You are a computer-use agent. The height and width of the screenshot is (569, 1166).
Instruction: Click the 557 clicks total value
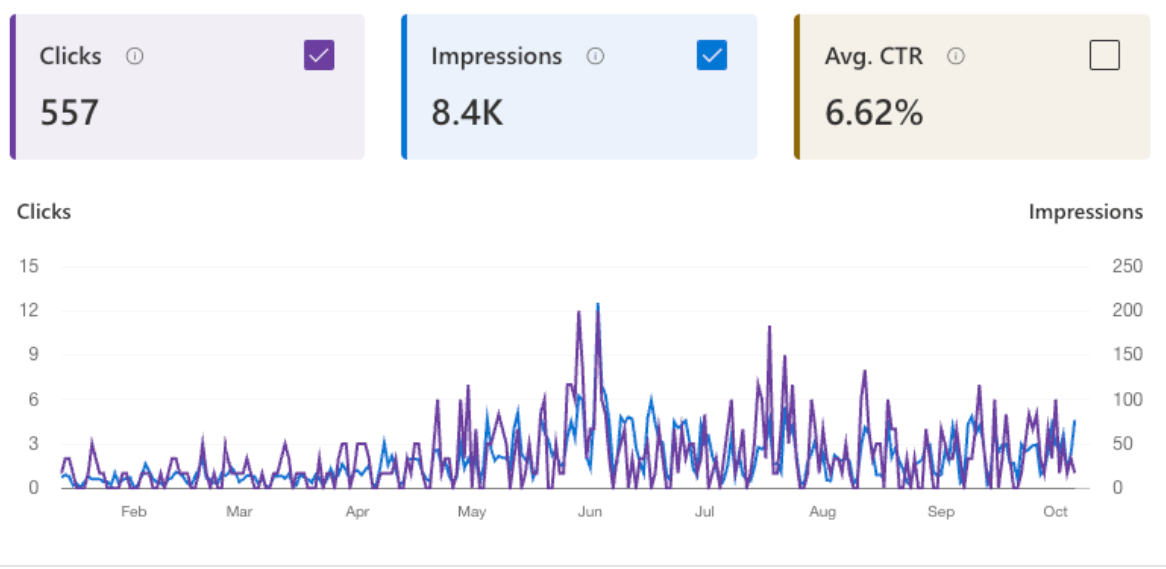(69, 113)
